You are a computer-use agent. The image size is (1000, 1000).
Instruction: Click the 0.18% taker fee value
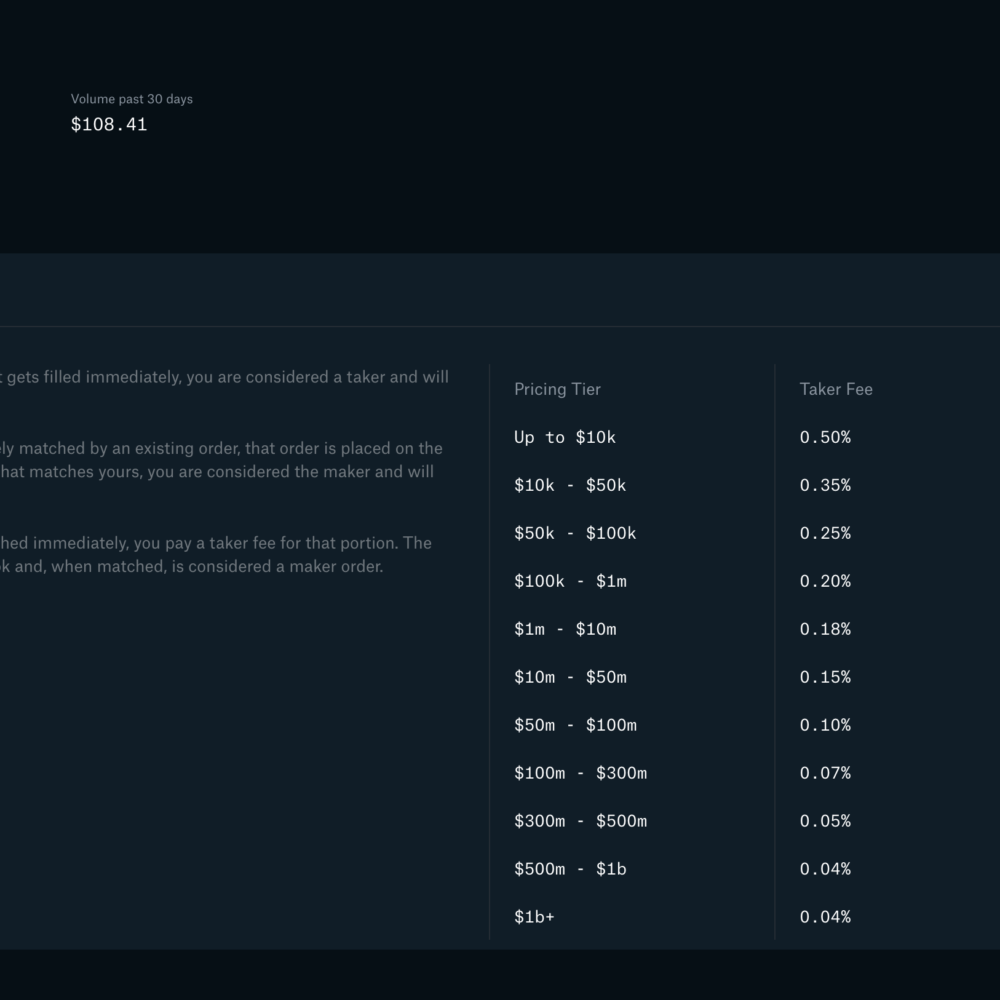[825, 629]
